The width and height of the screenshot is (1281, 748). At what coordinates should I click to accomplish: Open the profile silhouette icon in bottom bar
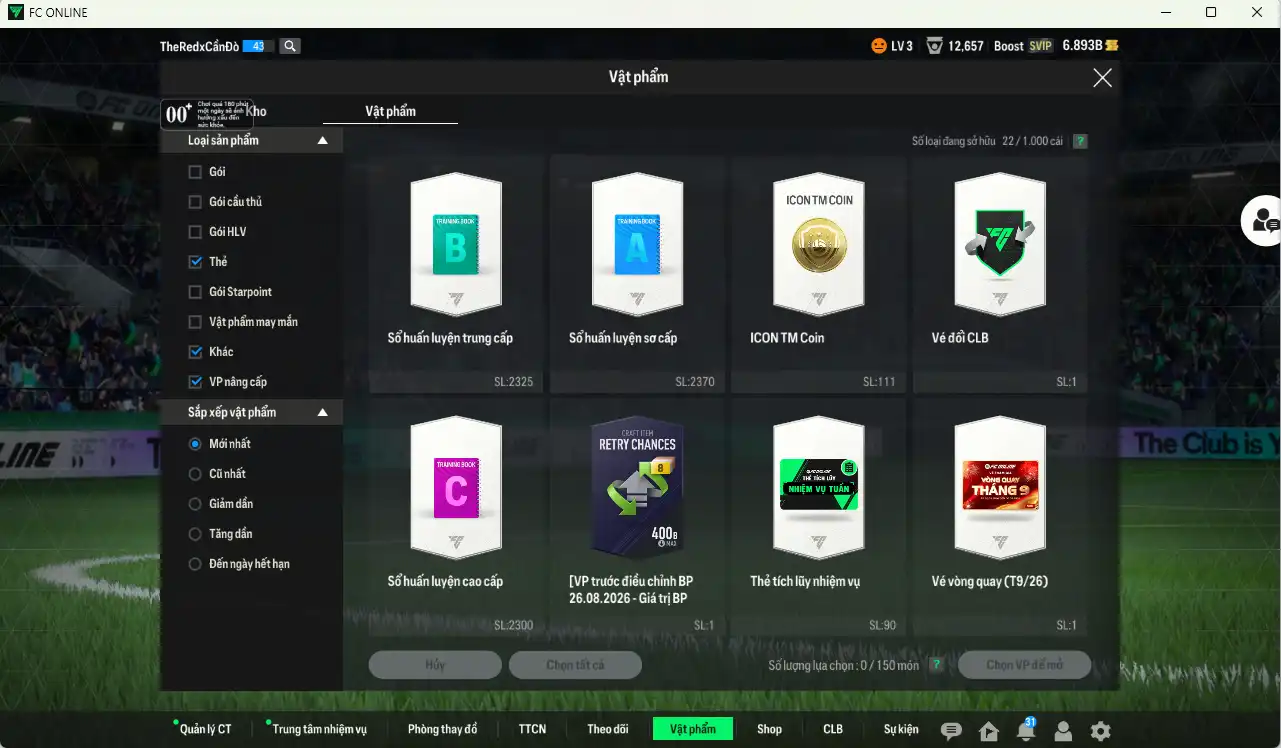(1063, 731)
